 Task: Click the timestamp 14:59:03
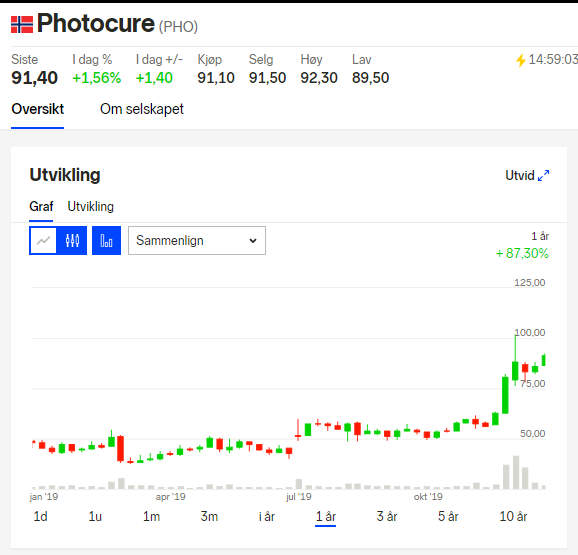click(x=553, y=60)
